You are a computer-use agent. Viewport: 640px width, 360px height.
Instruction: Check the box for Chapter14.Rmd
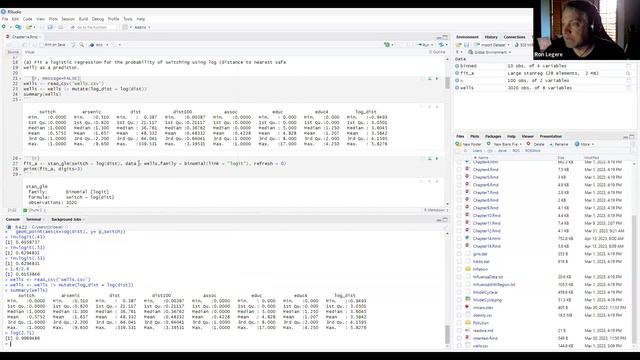tap(459, 246)
